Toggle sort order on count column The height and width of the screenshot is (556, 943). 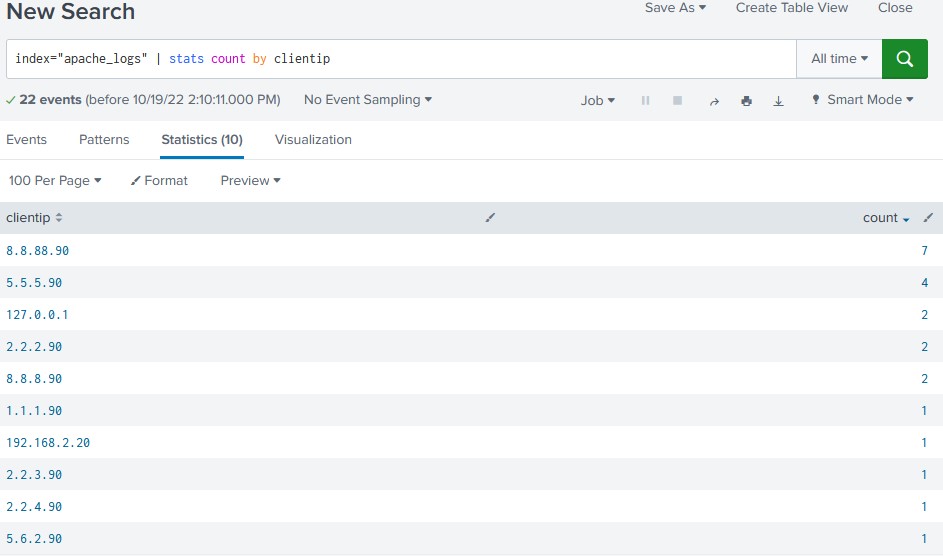click(x=886, y=218)
